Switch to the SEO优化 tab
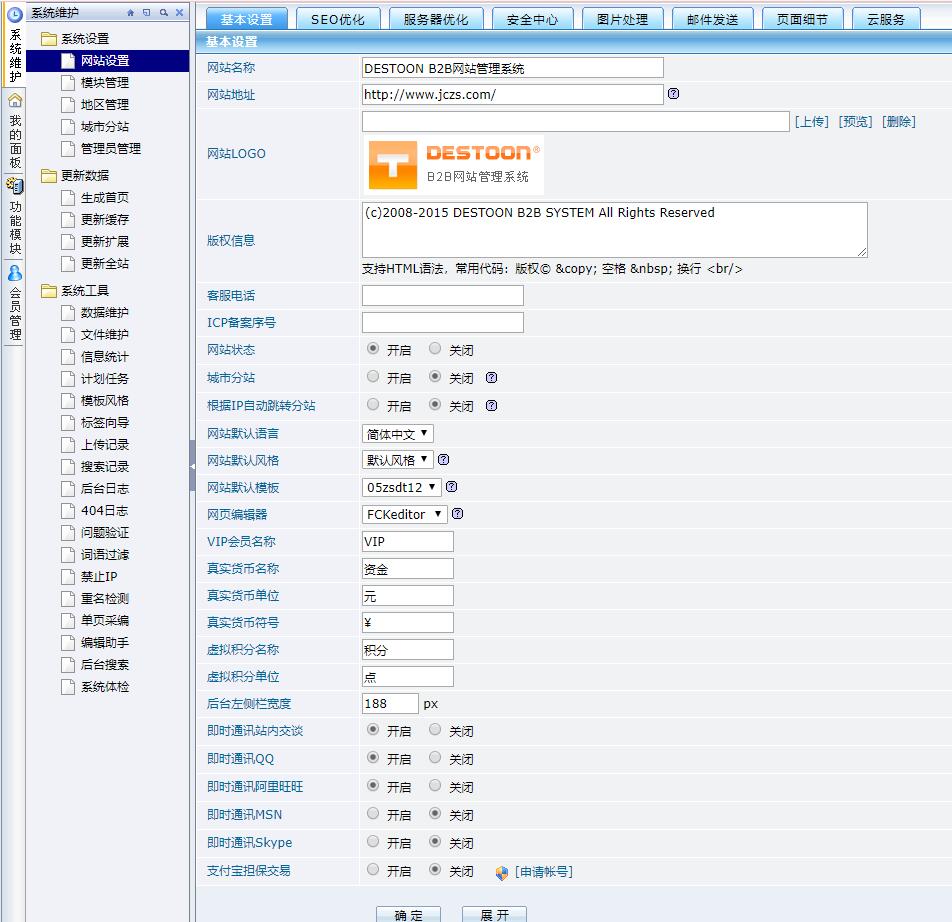This screenshot has width=952, height=922. click(338, 19)
